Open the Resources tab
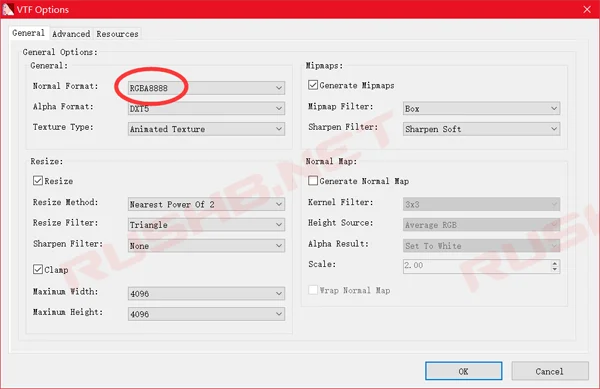 click(117, 34)
